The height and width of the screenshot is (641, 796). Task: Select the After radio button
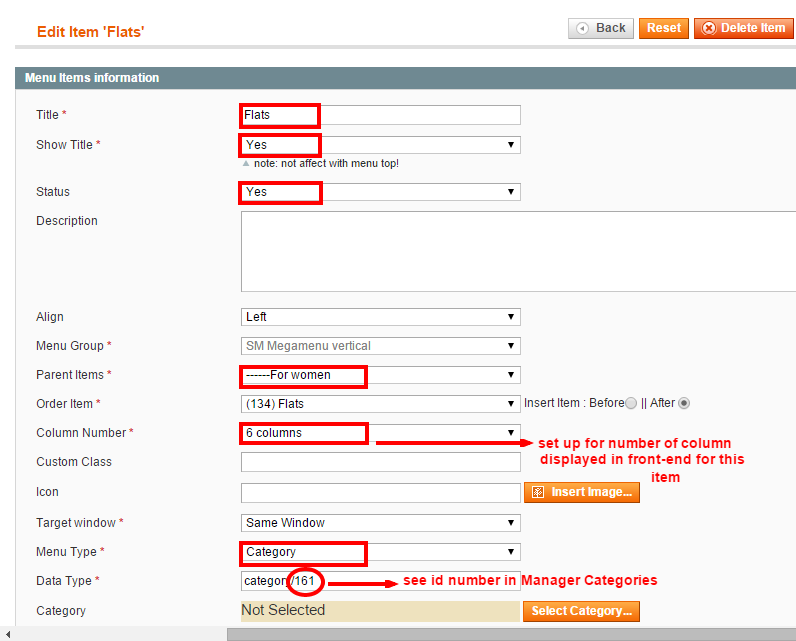click(684, 403)
